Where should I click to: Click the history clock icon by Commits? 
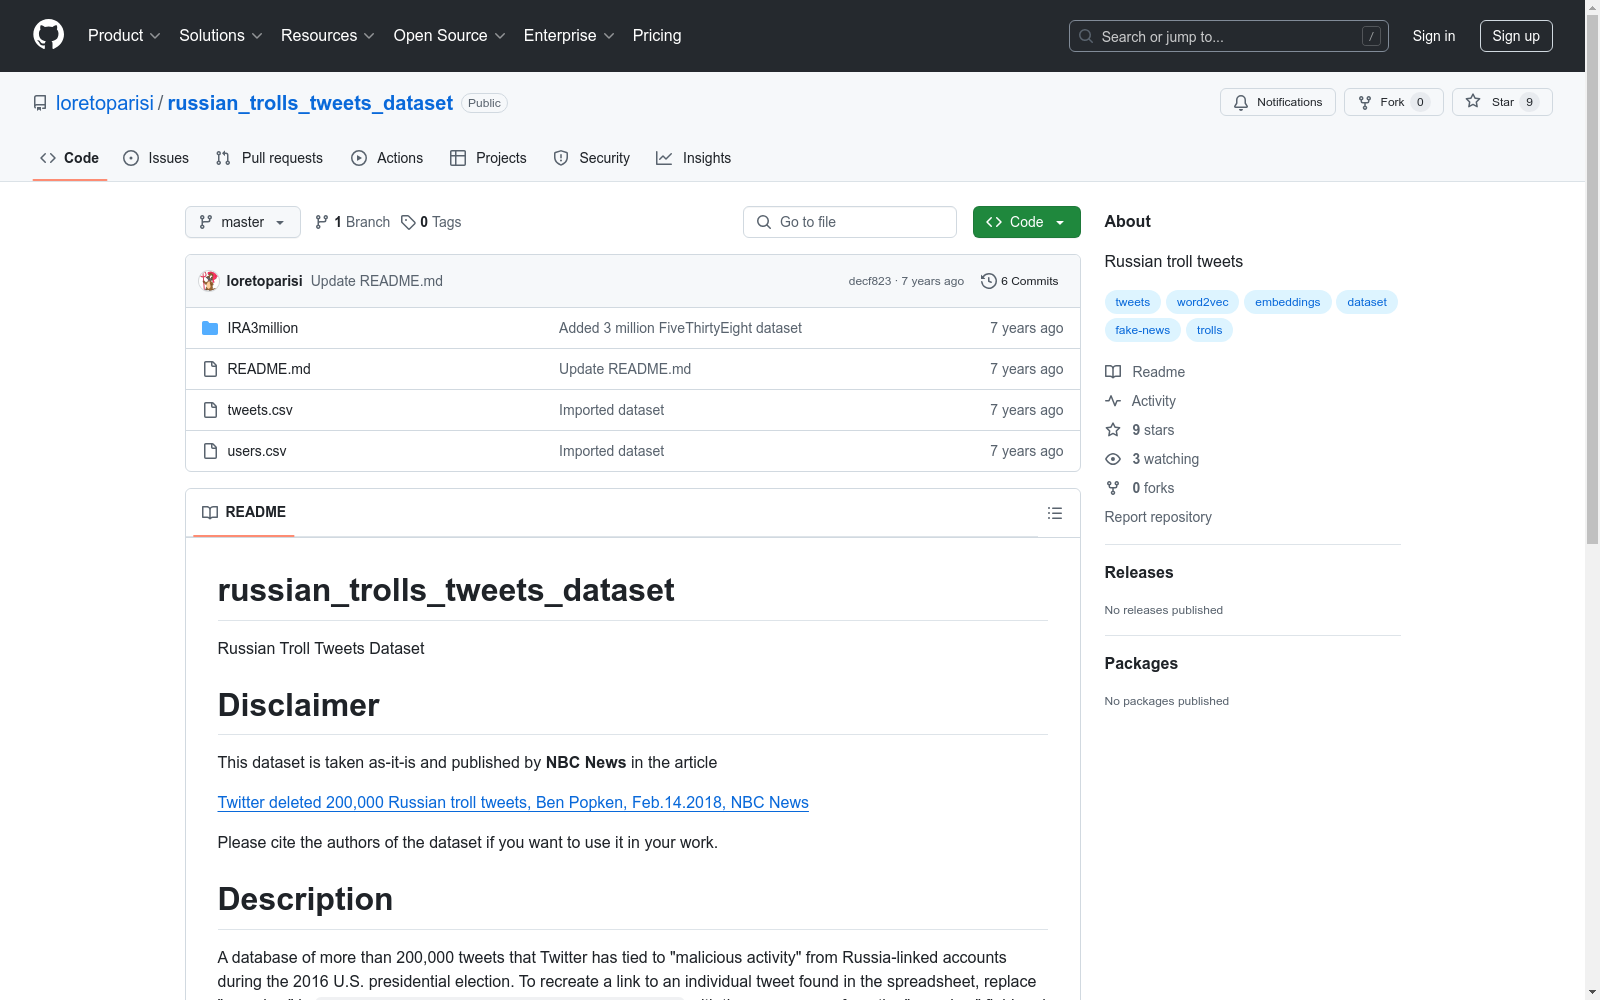989,281
